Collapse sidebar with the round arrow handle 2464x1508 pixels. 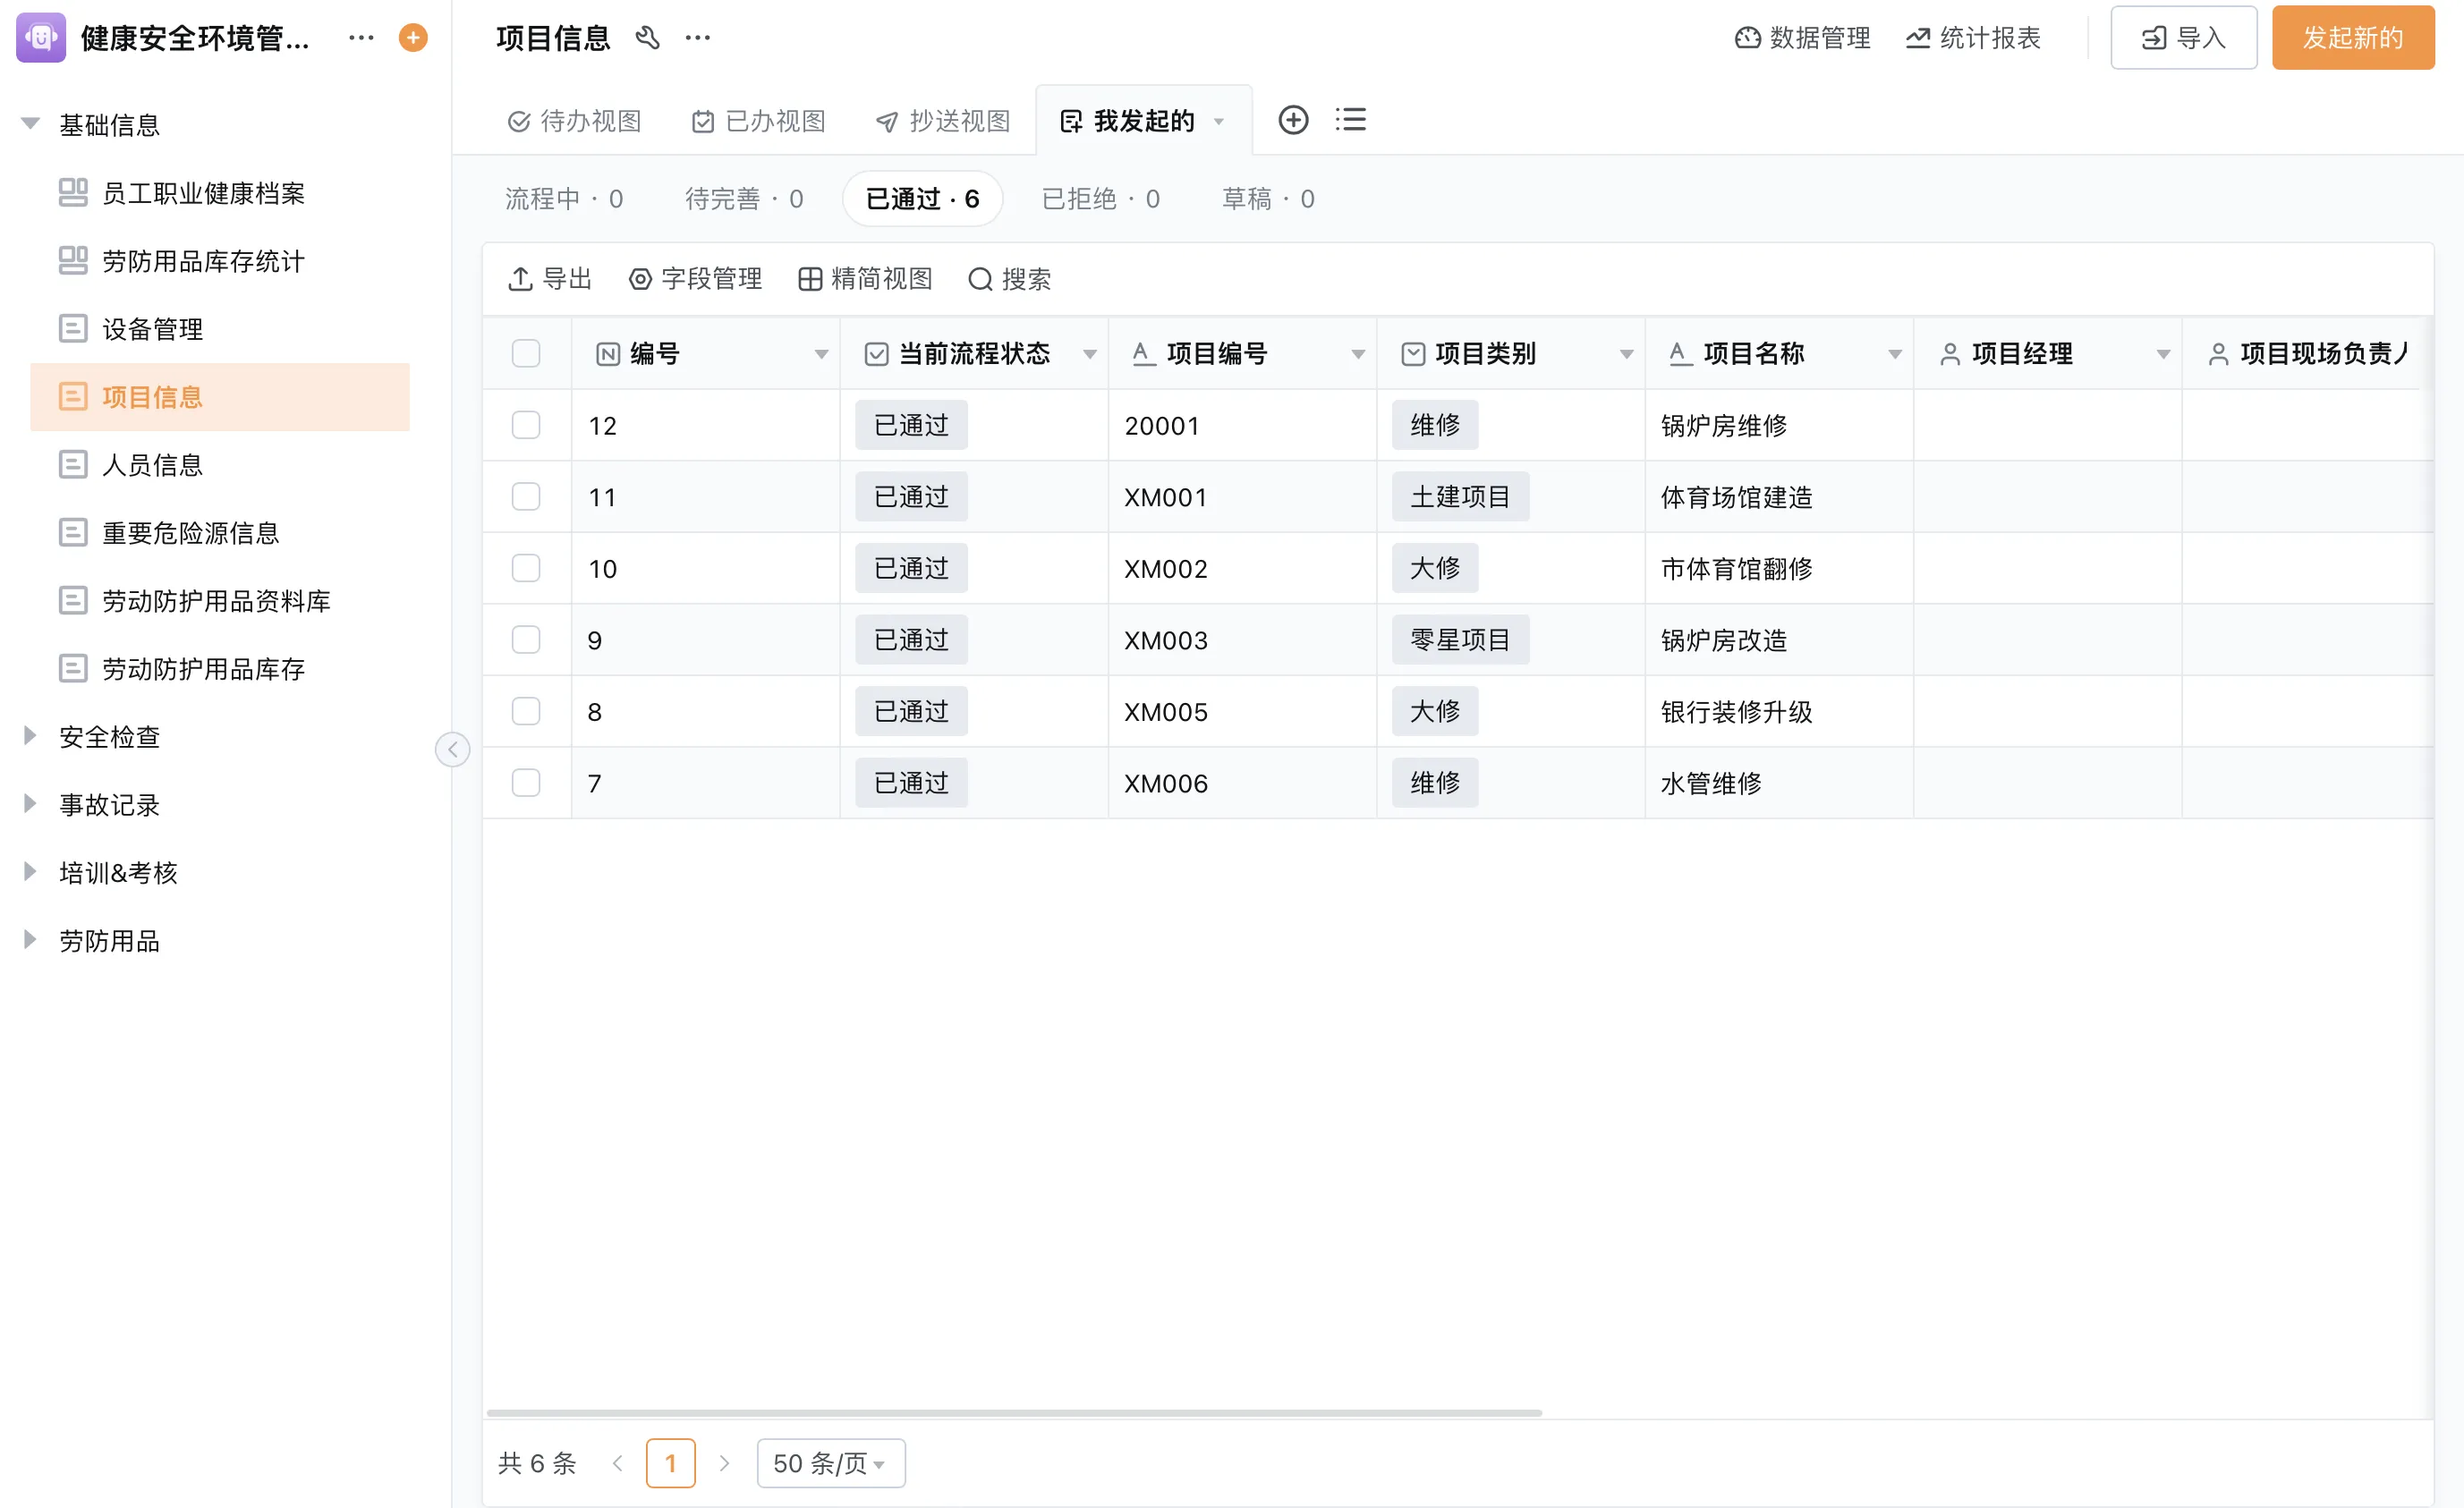point(453,749)
